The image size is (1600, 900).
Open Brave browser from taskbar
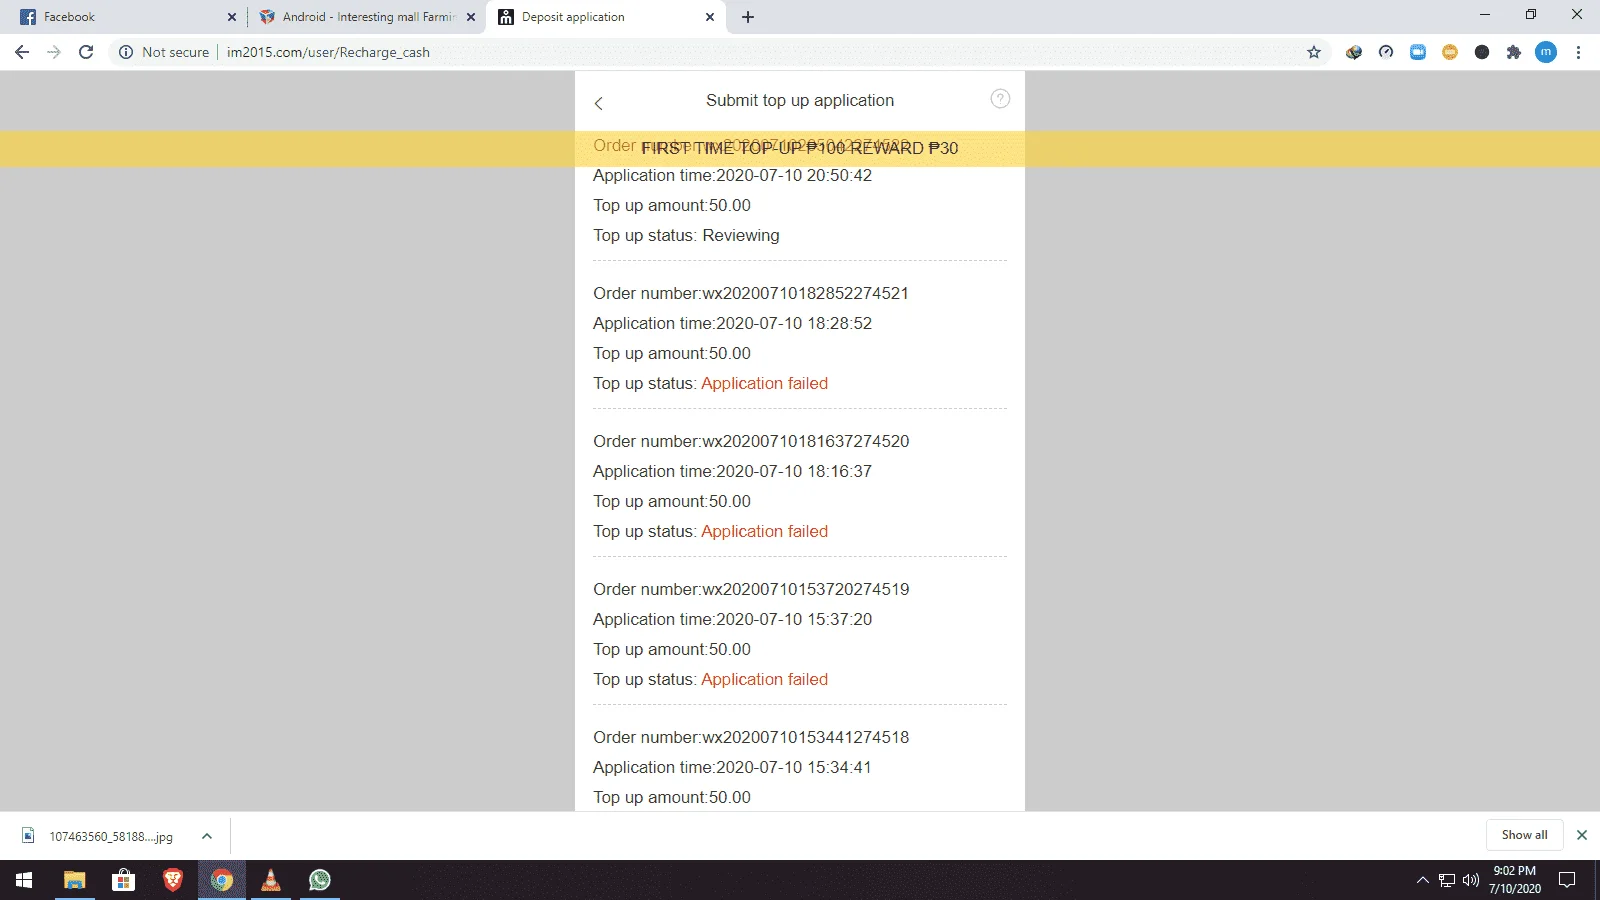pos(172,880)
